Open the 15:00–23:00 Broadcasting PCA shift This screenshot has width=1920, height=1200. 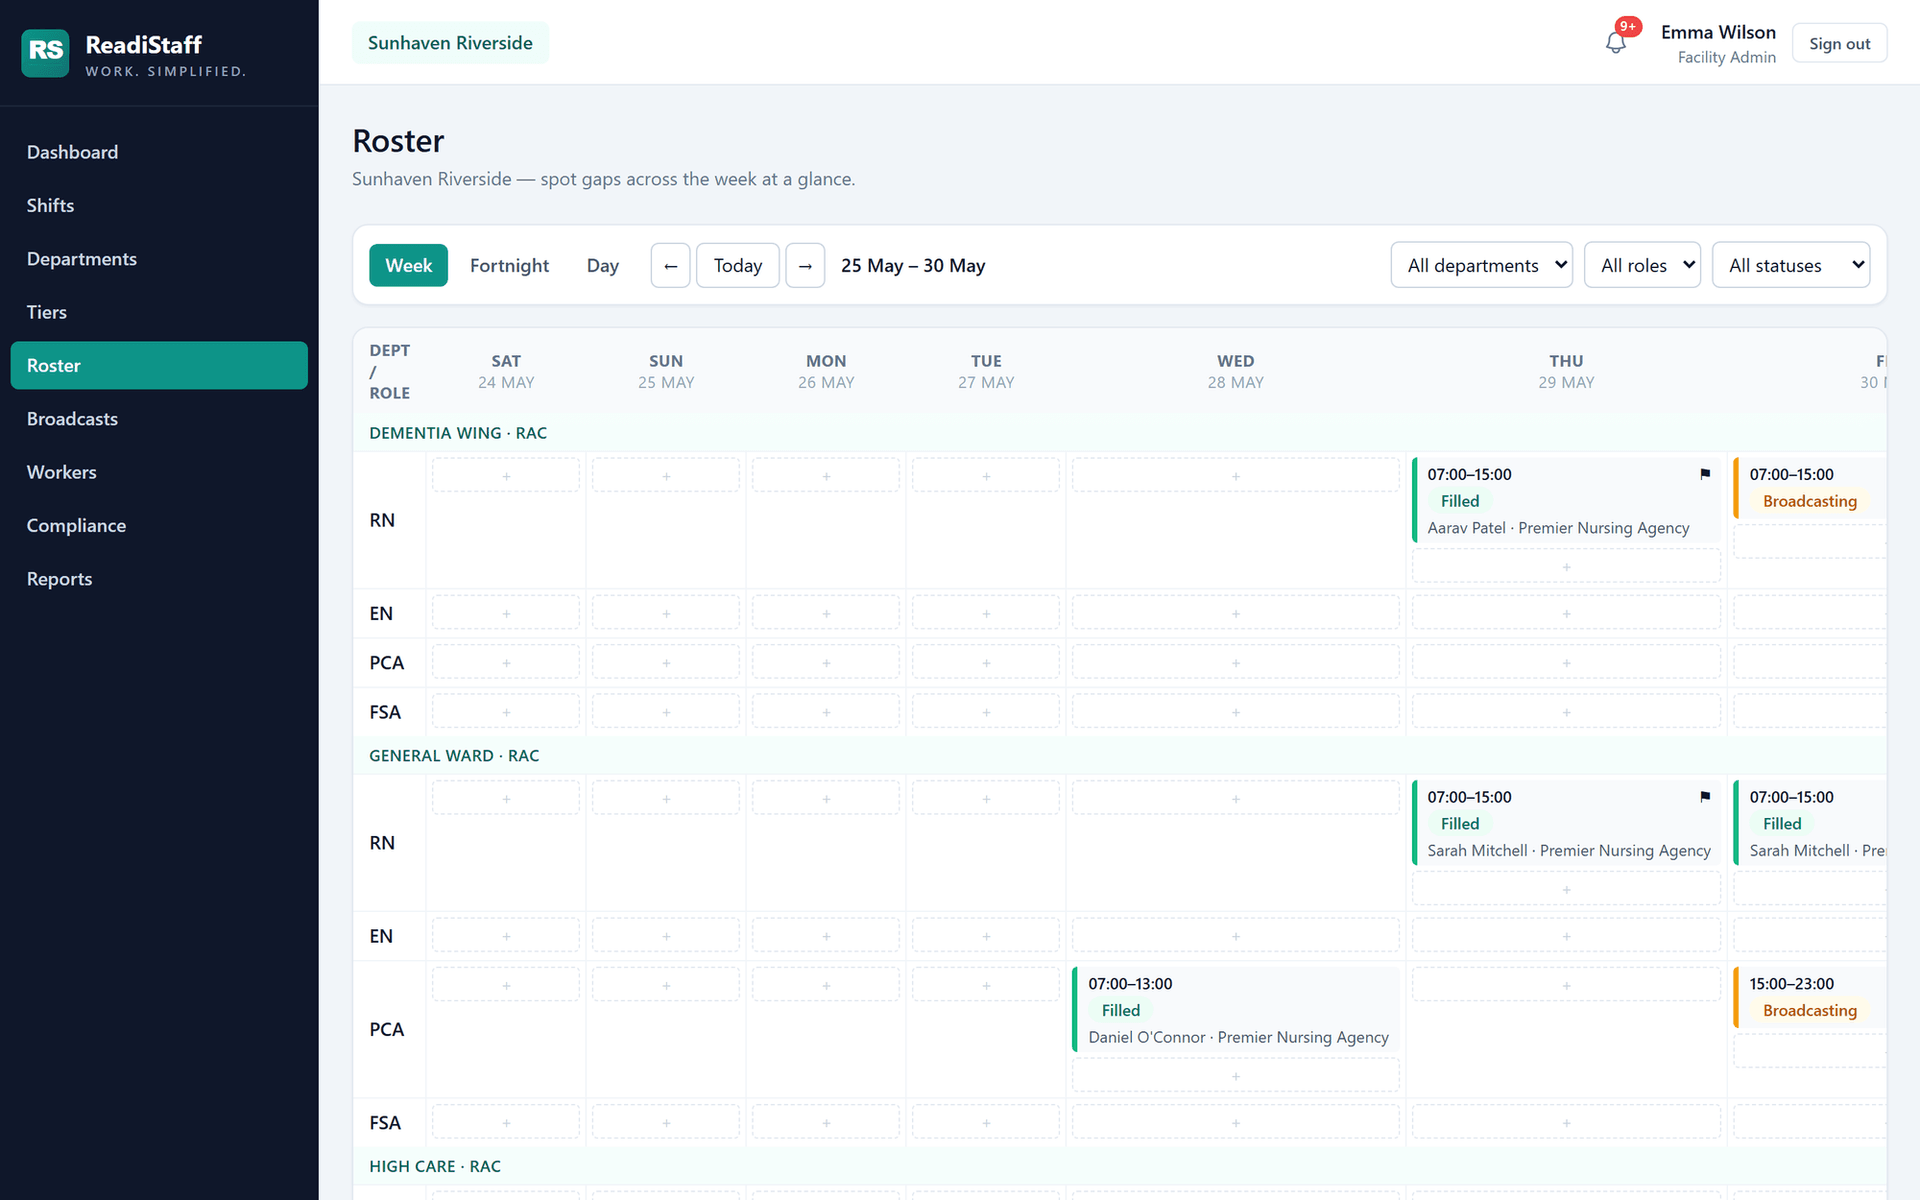[x=1809, y=997]
